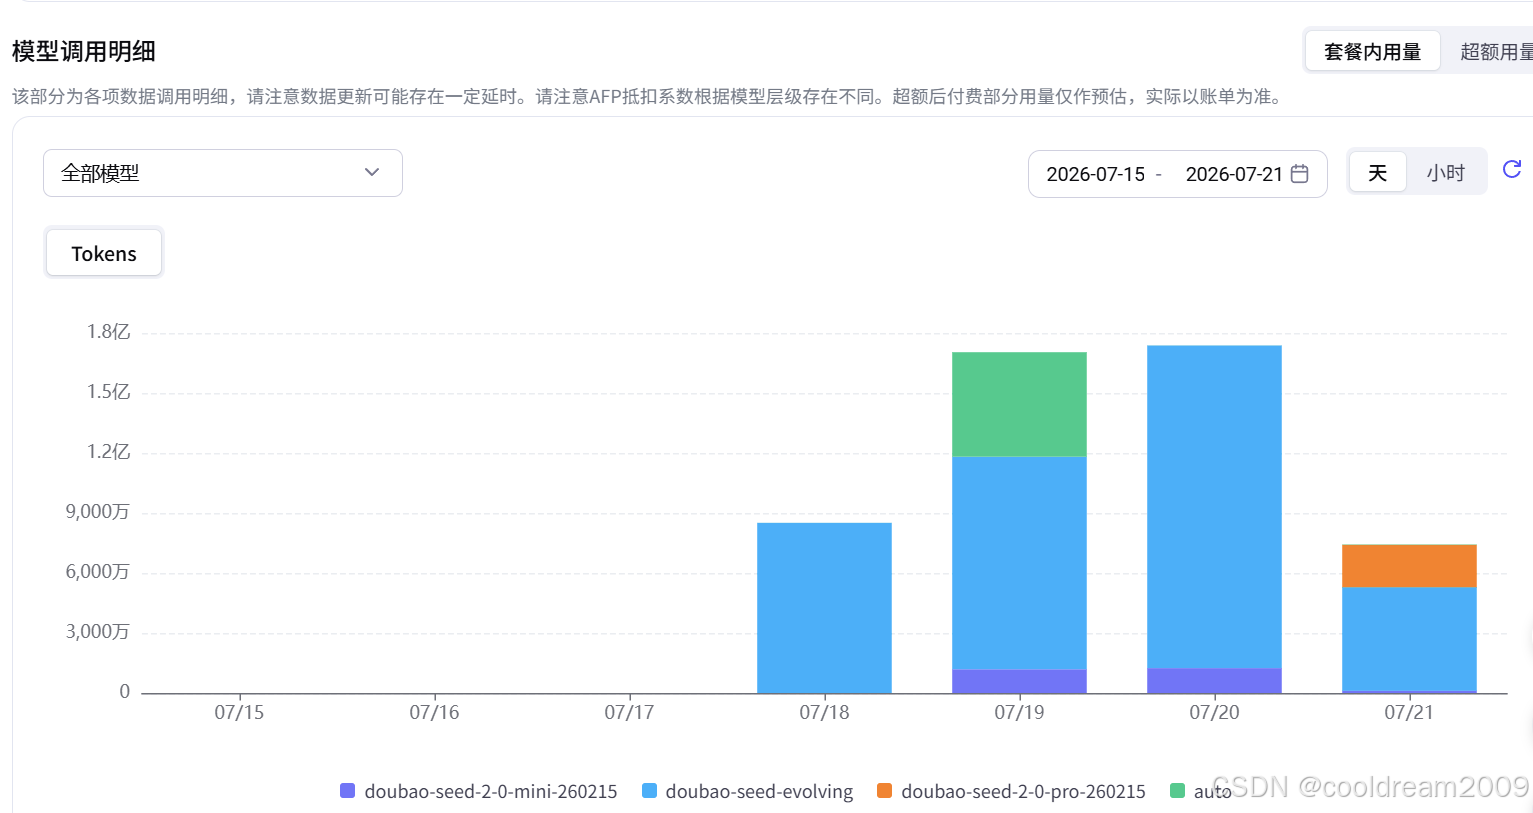1533x813 pixels.
Task: Edit the end date 2026-07-21
Action: pyautogui.click(x=1234, y=174)
